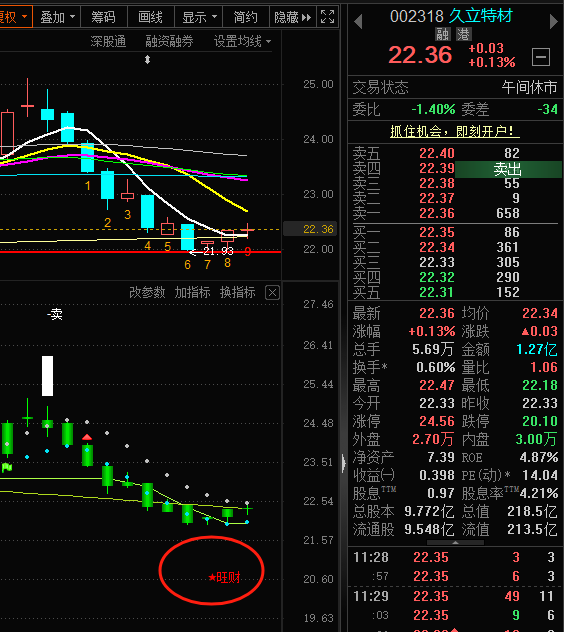Click the 抓住机会，即刻开户 link
Viewport: 564px width, 632px height.
point(455,131)
